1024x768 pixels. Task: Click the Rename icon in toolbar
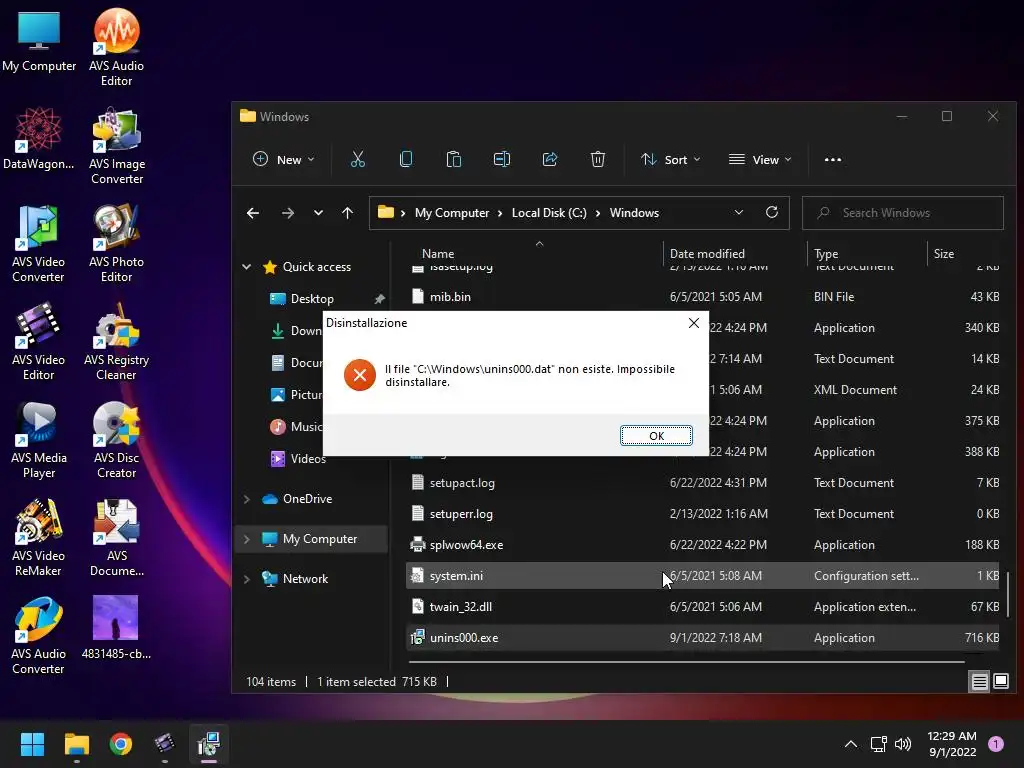(x=502, y=159)
